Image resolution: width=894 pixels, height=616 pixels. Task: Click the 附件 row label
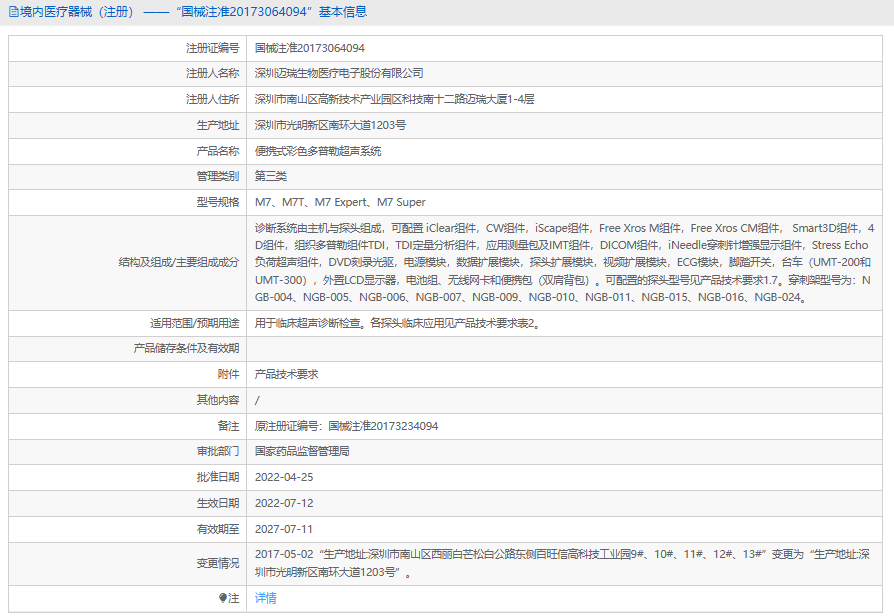[228, 374]
